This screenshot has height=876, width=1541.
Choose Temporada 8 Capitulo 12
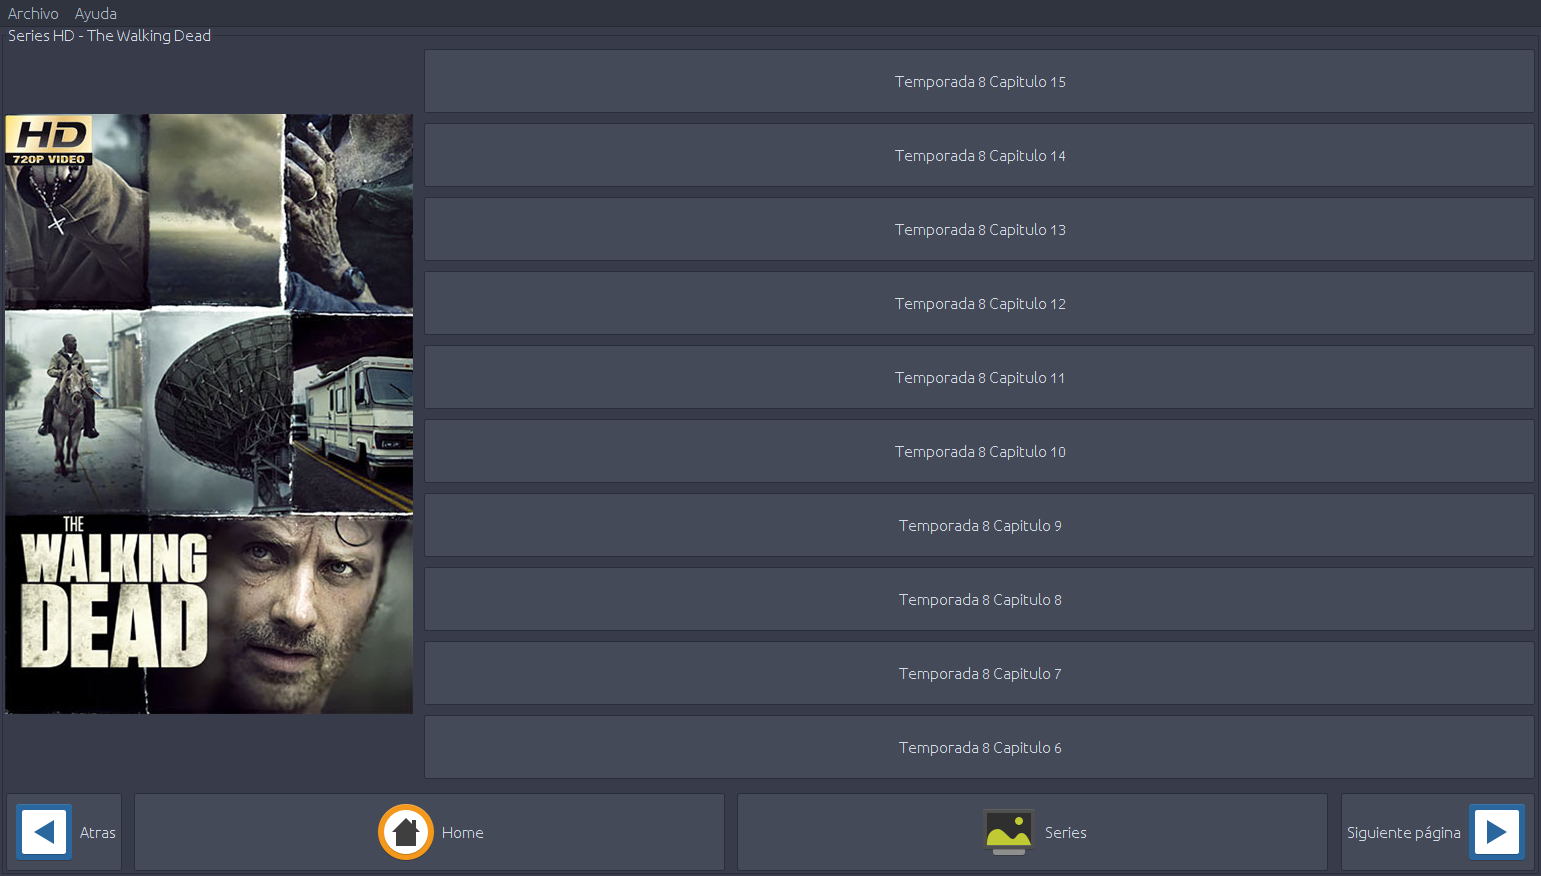pos(979,303)
